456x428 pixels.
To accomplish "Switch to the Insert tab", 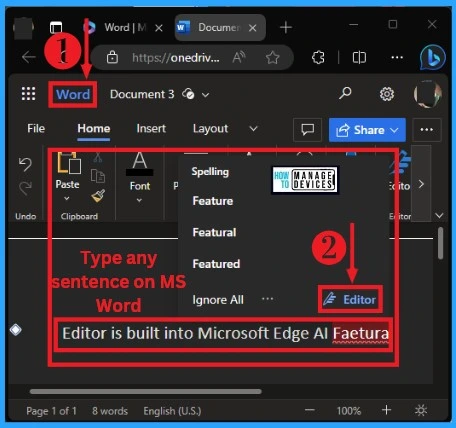I will click(151, 128).
